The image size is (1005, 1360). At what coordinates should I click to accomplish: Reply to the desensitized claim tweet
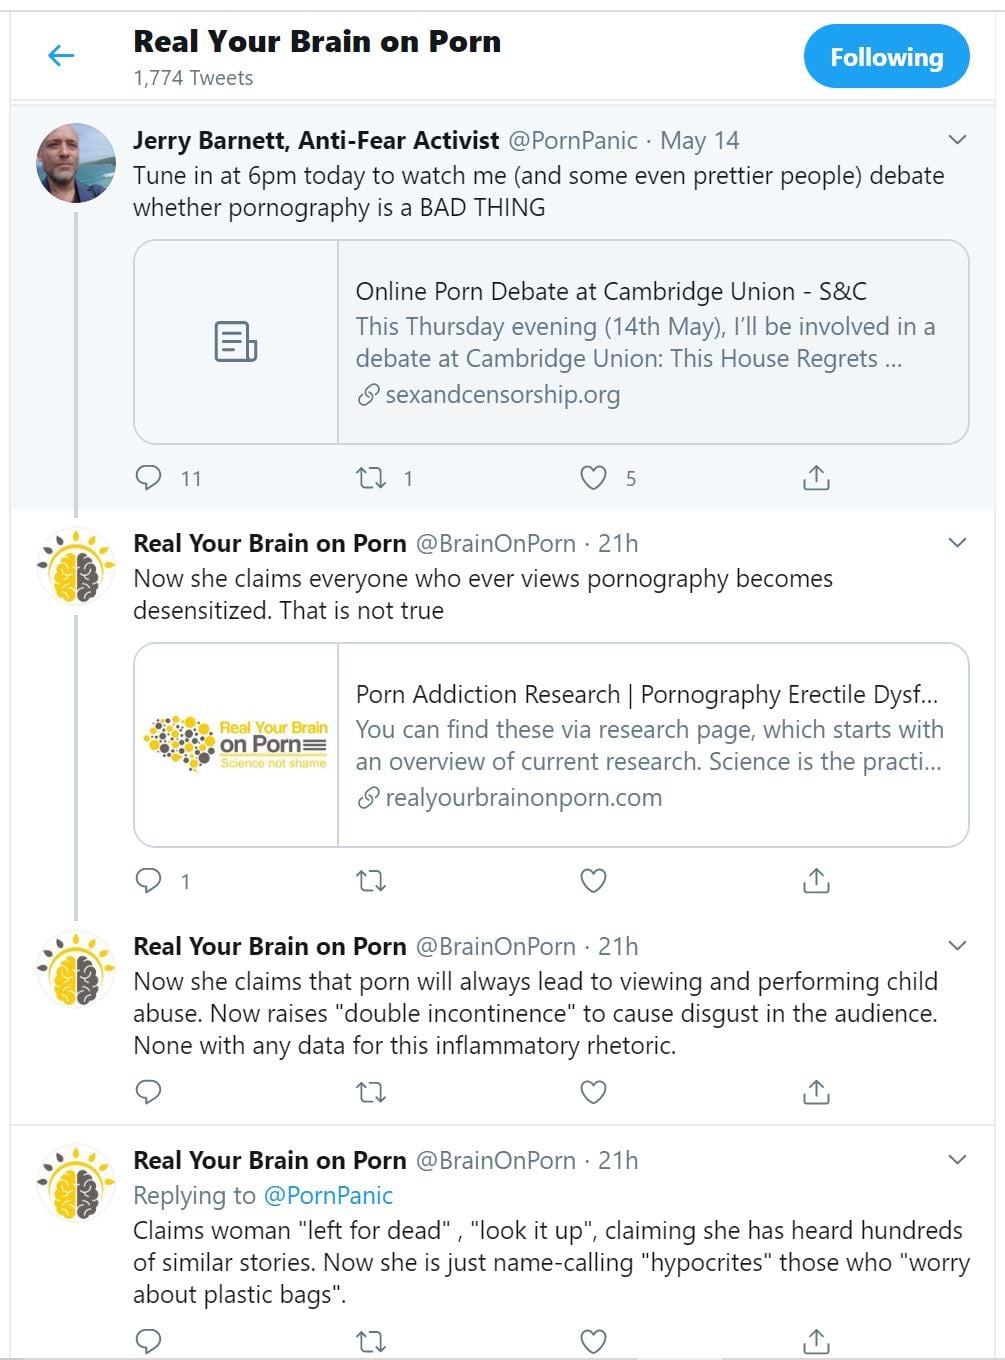coord(148,880)
